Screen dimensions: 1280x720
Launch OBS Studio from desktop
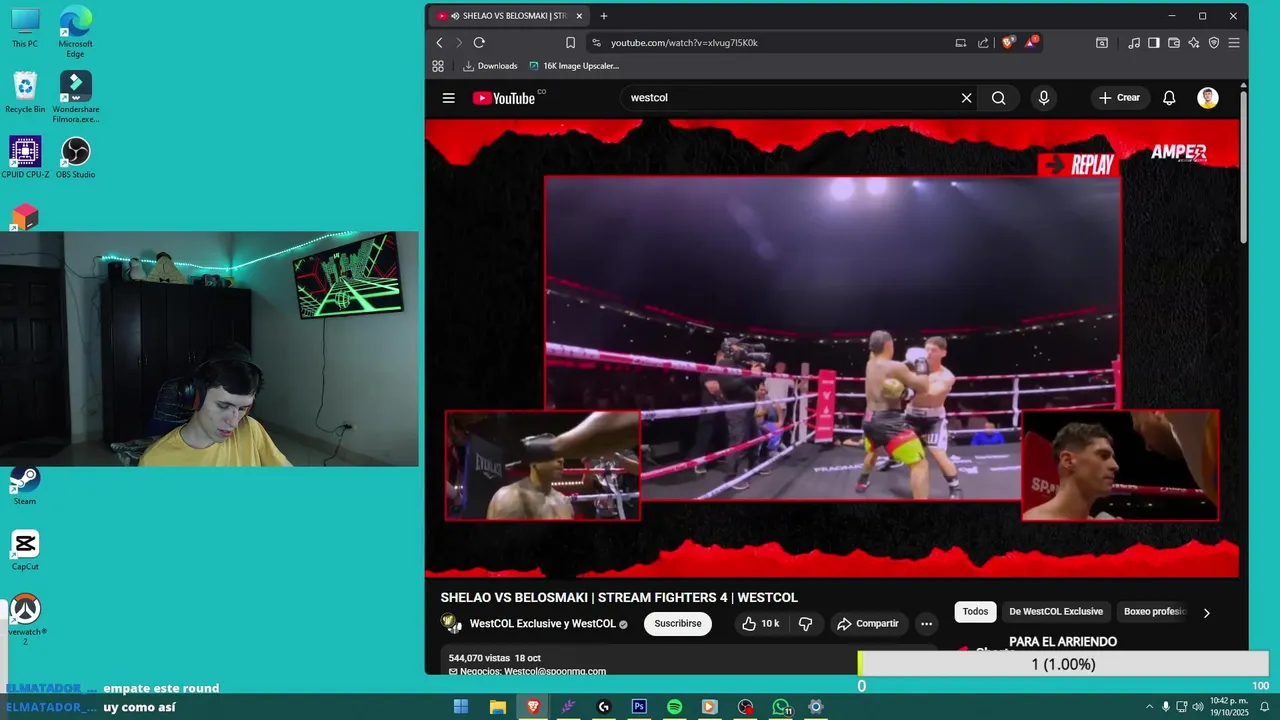tap(75, 158)
